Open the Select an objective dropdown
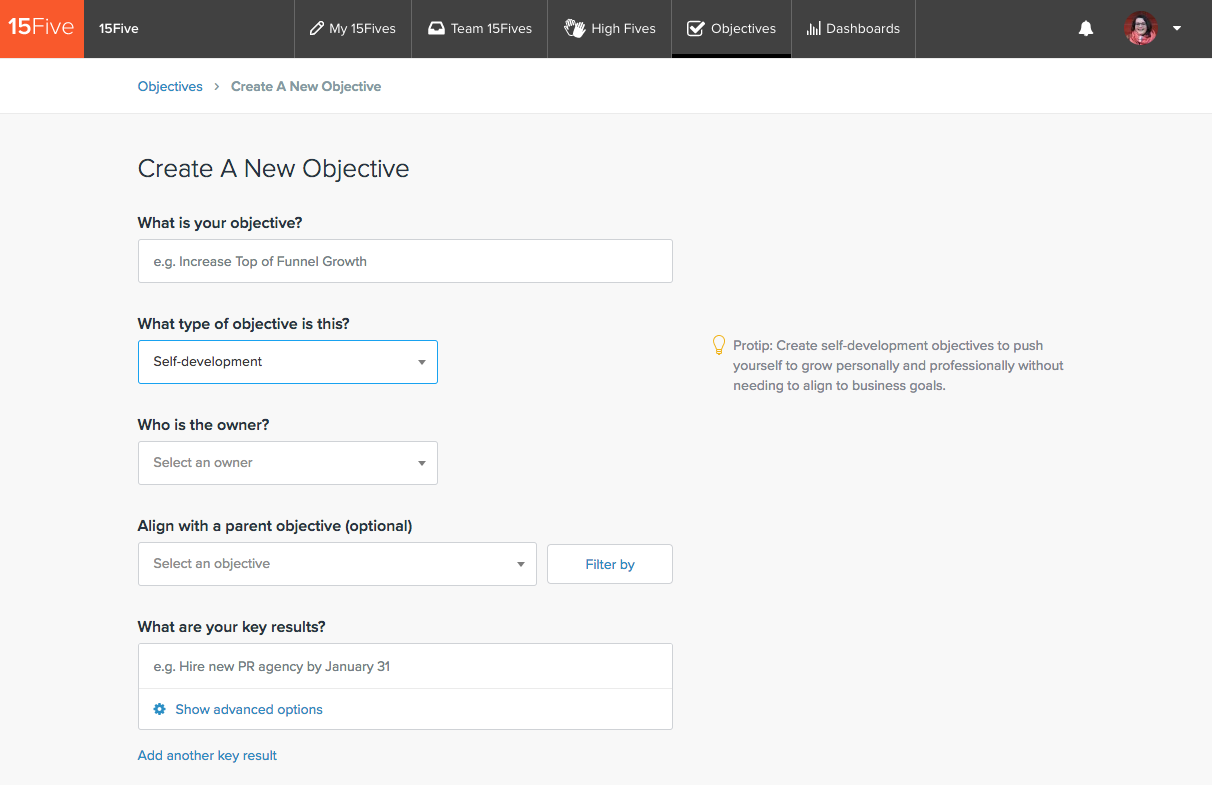Image resolution: width=1212 pixels, height=785 pixels. coord(337,564)
